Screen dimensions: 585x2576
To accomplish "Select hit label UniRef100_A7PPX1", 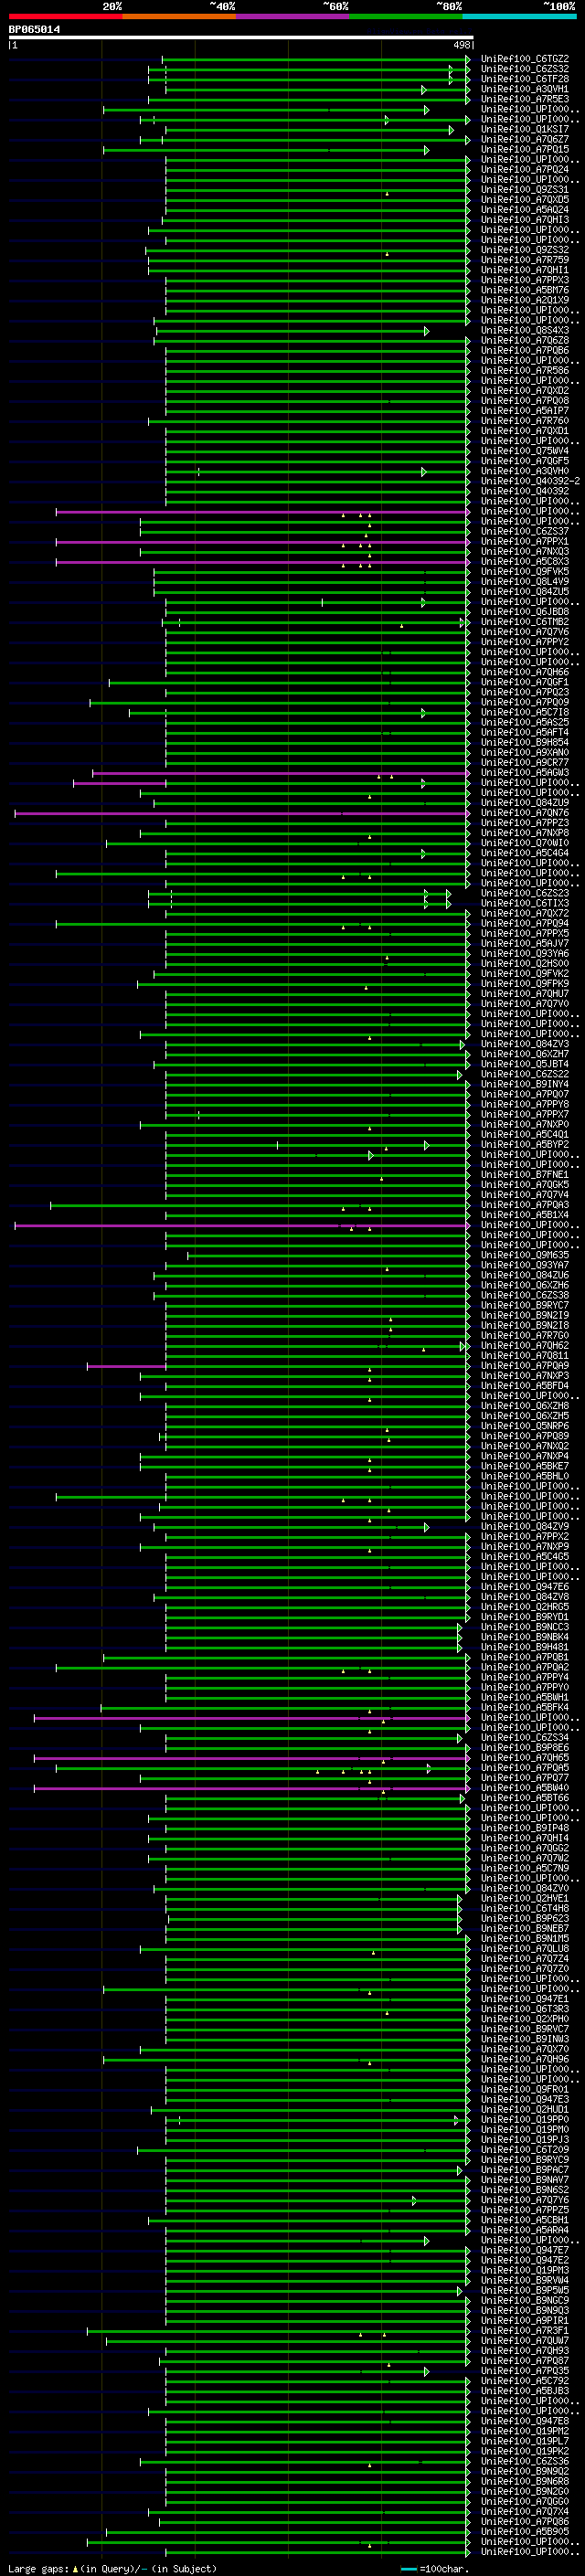I will pyautogui.click(x=525, y=542).
